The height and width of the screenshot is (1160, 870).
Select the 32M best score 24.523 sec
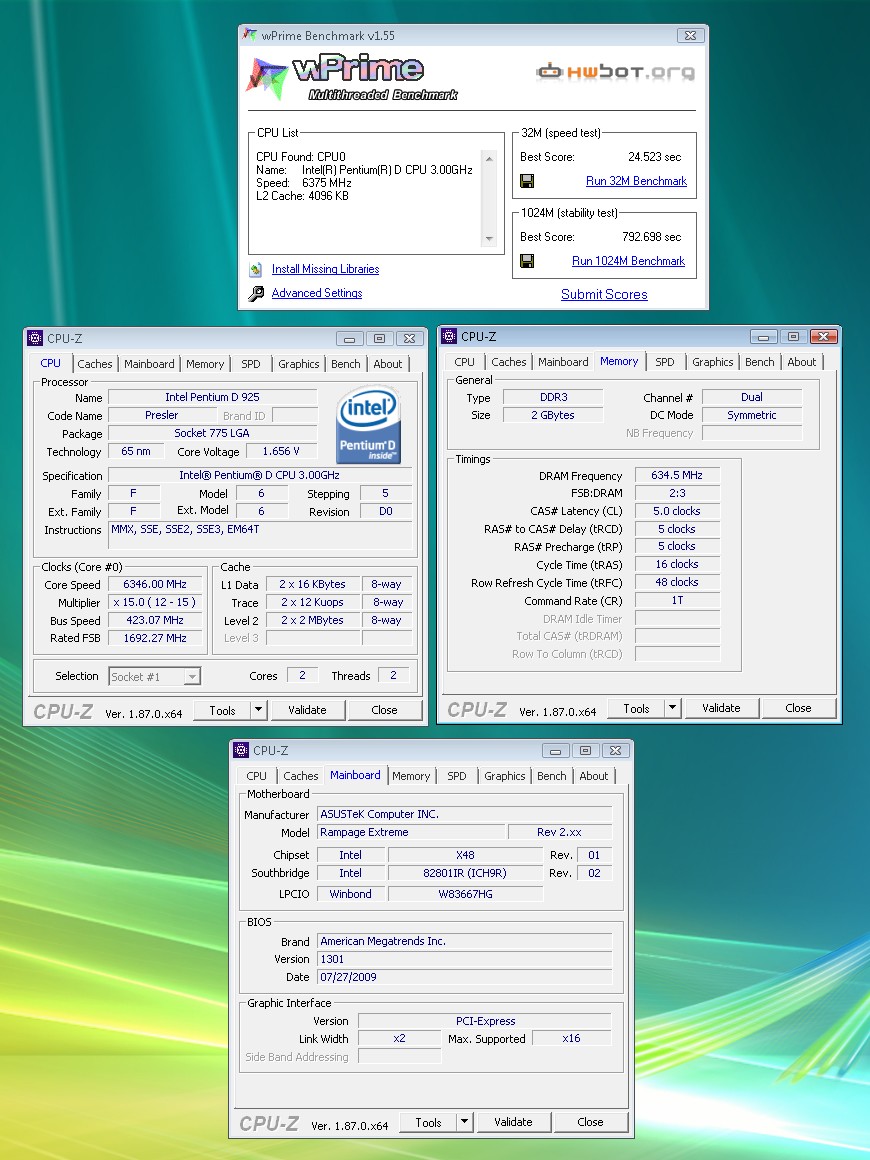pyautogui.click(x=654, y=157)
